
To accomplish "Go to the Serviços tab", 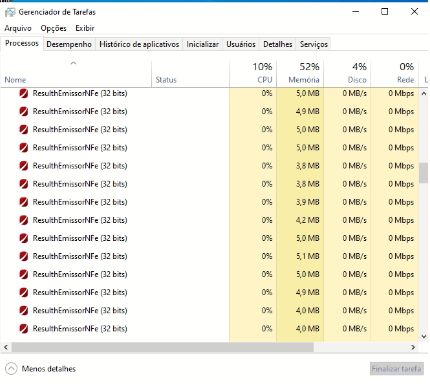I will pyautogui.click(x=314, y=44).
